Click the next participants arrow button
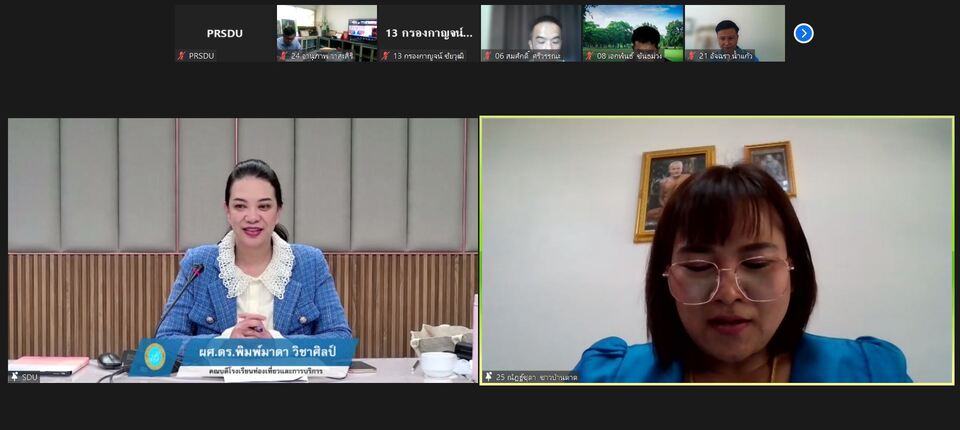Image resolution: width=960 pixels, height=430 pixels. 803,33
